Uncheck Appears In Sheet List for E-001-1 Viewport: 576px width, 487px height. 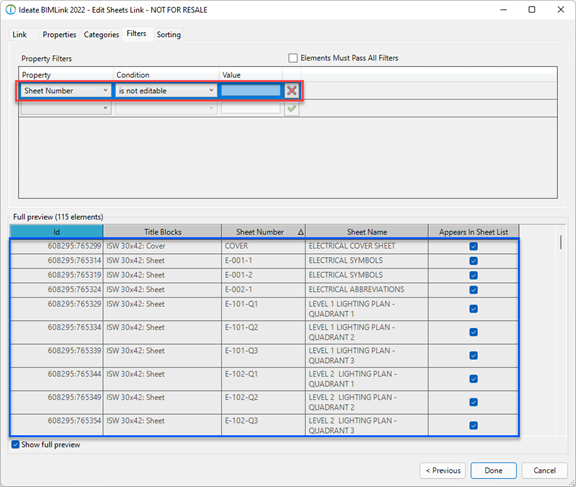pos(474,261)
